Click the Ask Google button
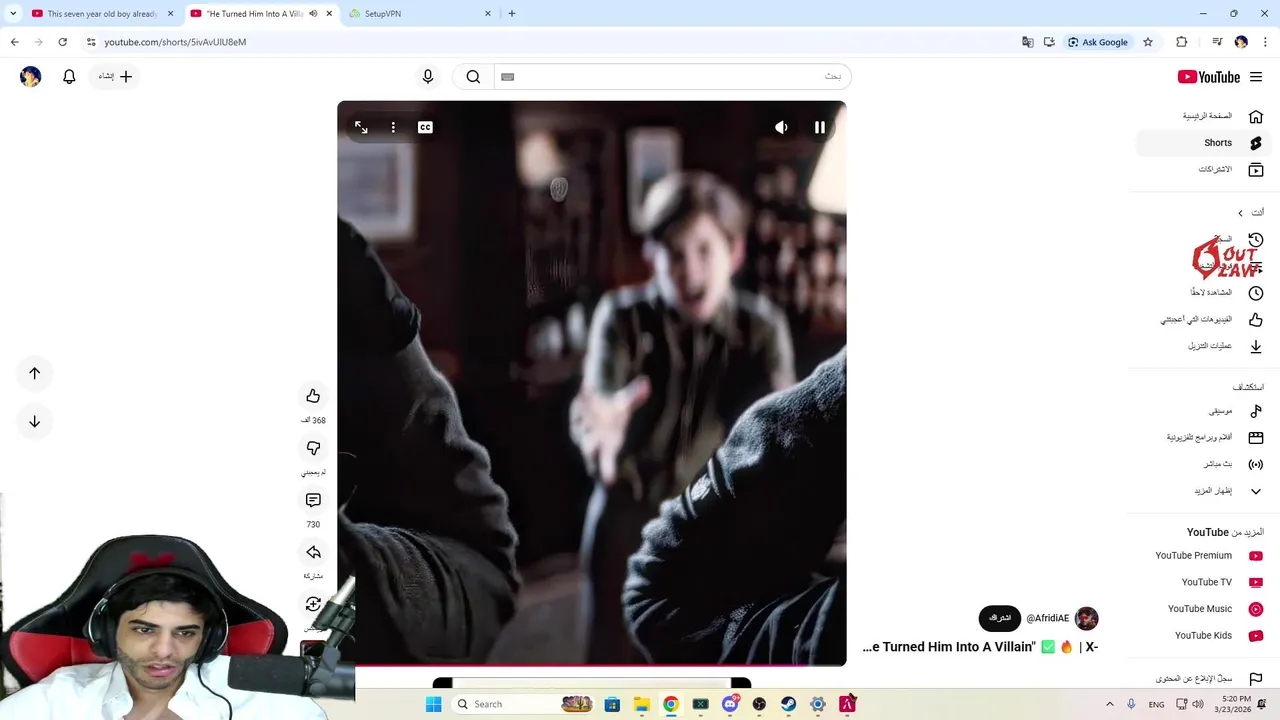This screenshot has height=720, width=1280. point(1098,42)
